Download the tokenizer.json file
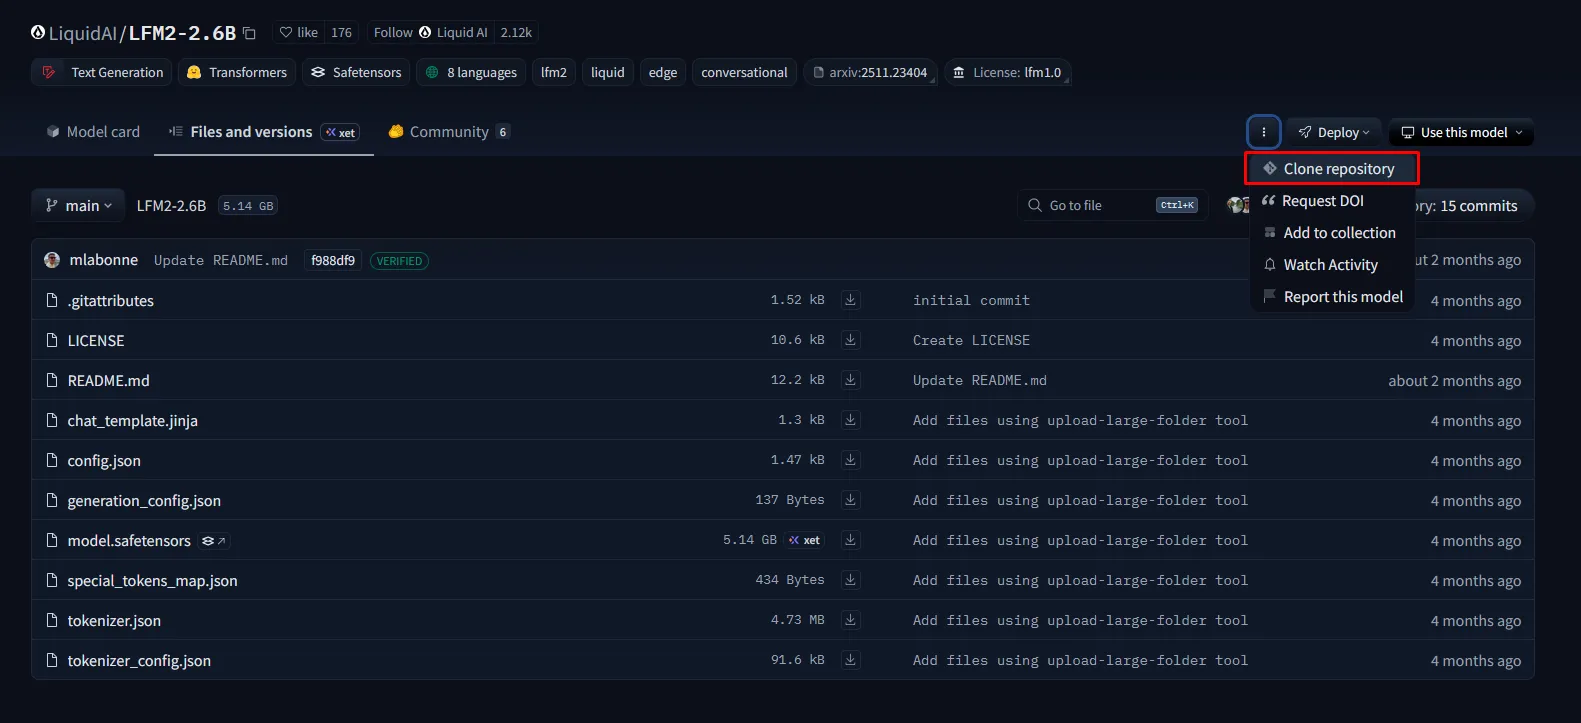The image size is (1581, 723). 850,620
